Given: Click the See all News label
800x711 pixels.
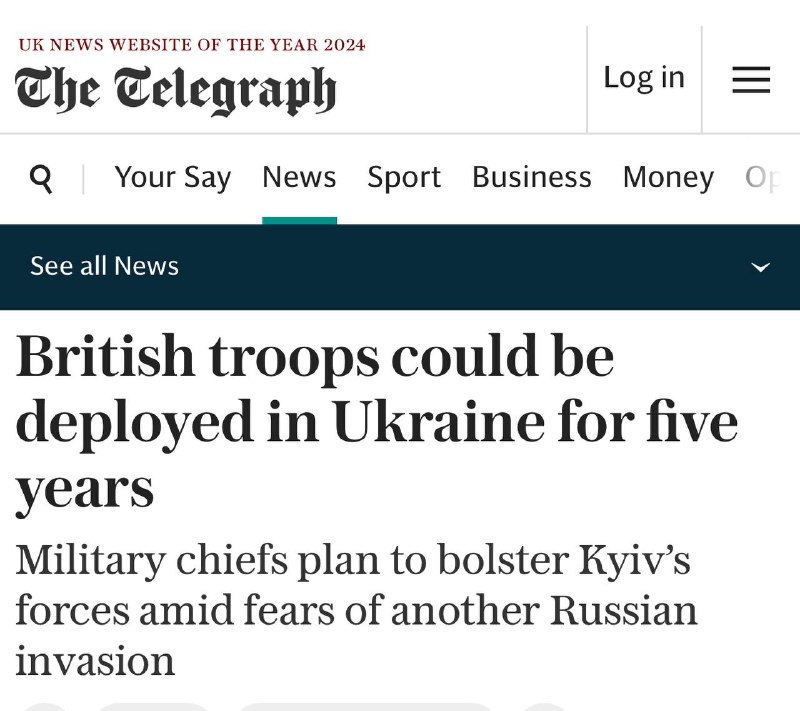Looking at the screenshot, I should pos(105,266).
